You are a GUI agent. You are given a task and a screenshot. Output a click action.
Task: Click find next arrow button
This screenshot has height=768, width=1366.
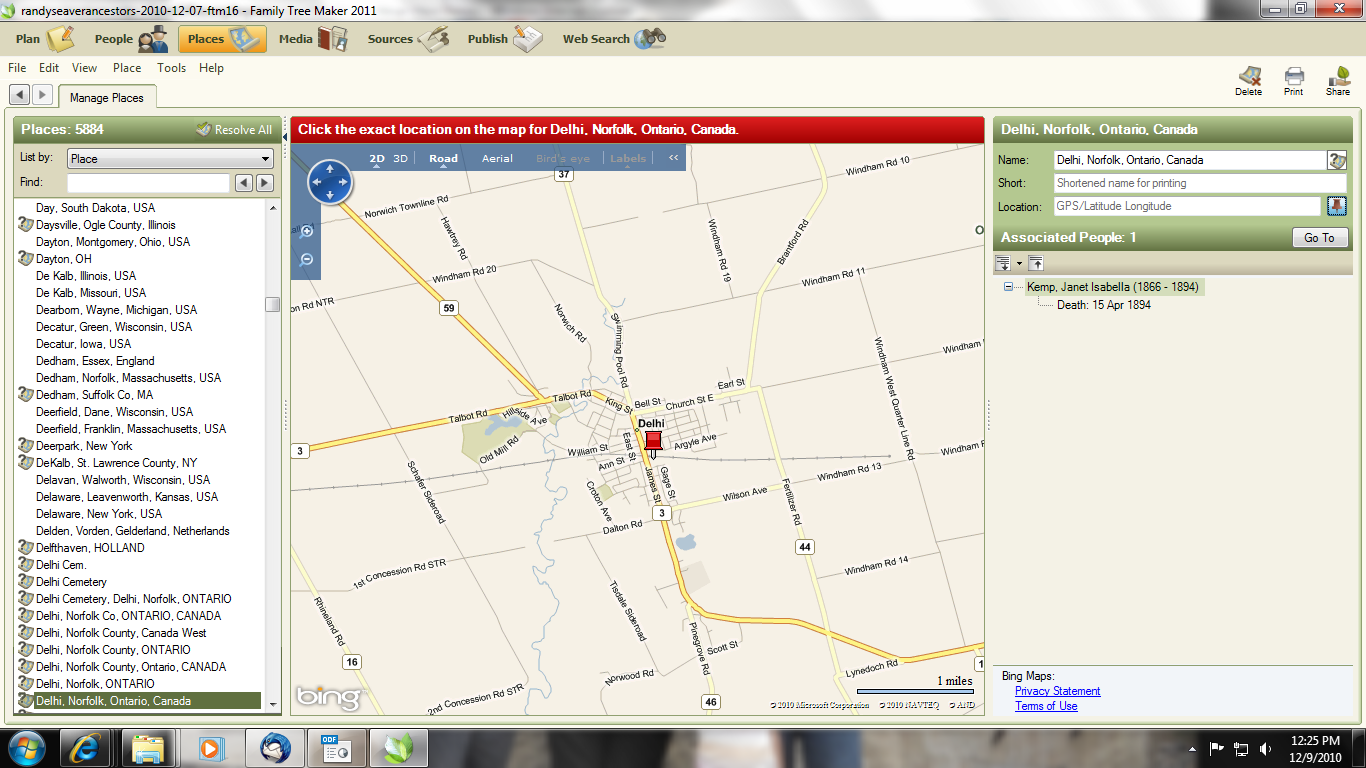[265, 183]
